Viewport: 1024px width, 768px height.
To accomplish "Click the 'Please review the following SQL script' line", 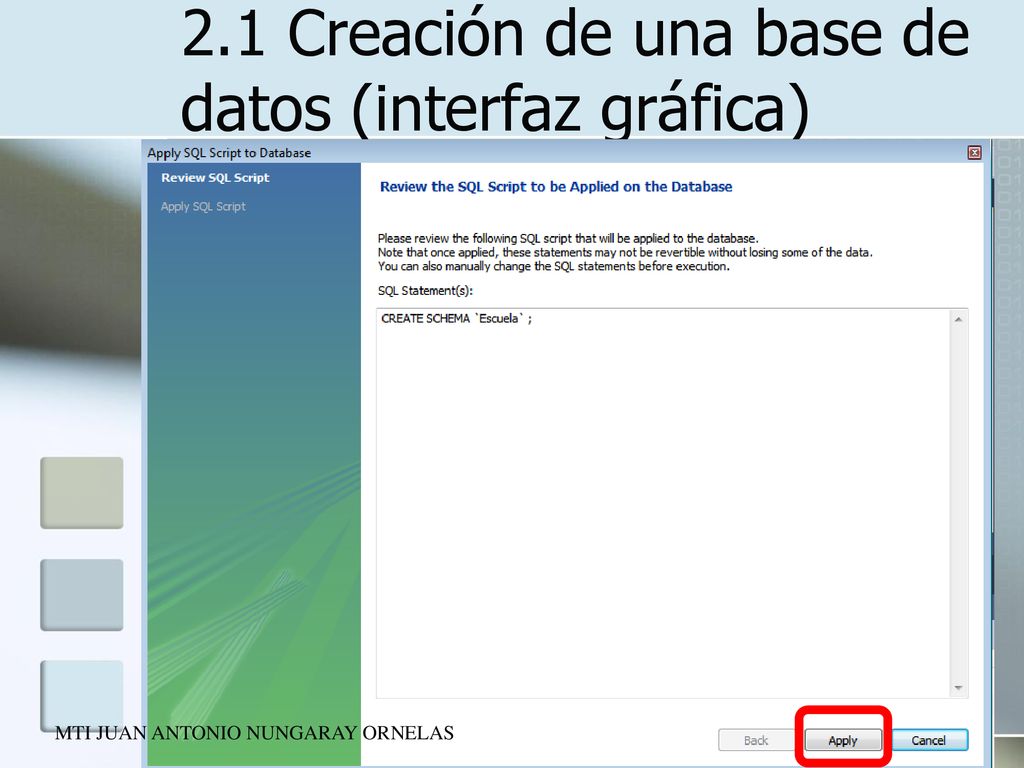I will pos(568,238).
